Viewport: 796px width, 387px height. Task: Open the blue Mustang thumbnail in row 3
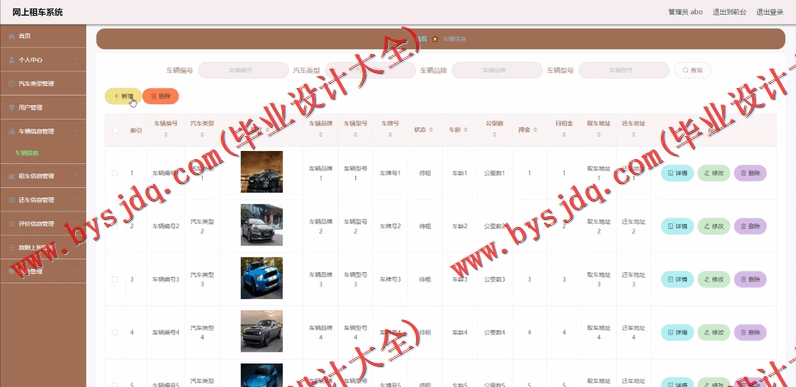261,278
